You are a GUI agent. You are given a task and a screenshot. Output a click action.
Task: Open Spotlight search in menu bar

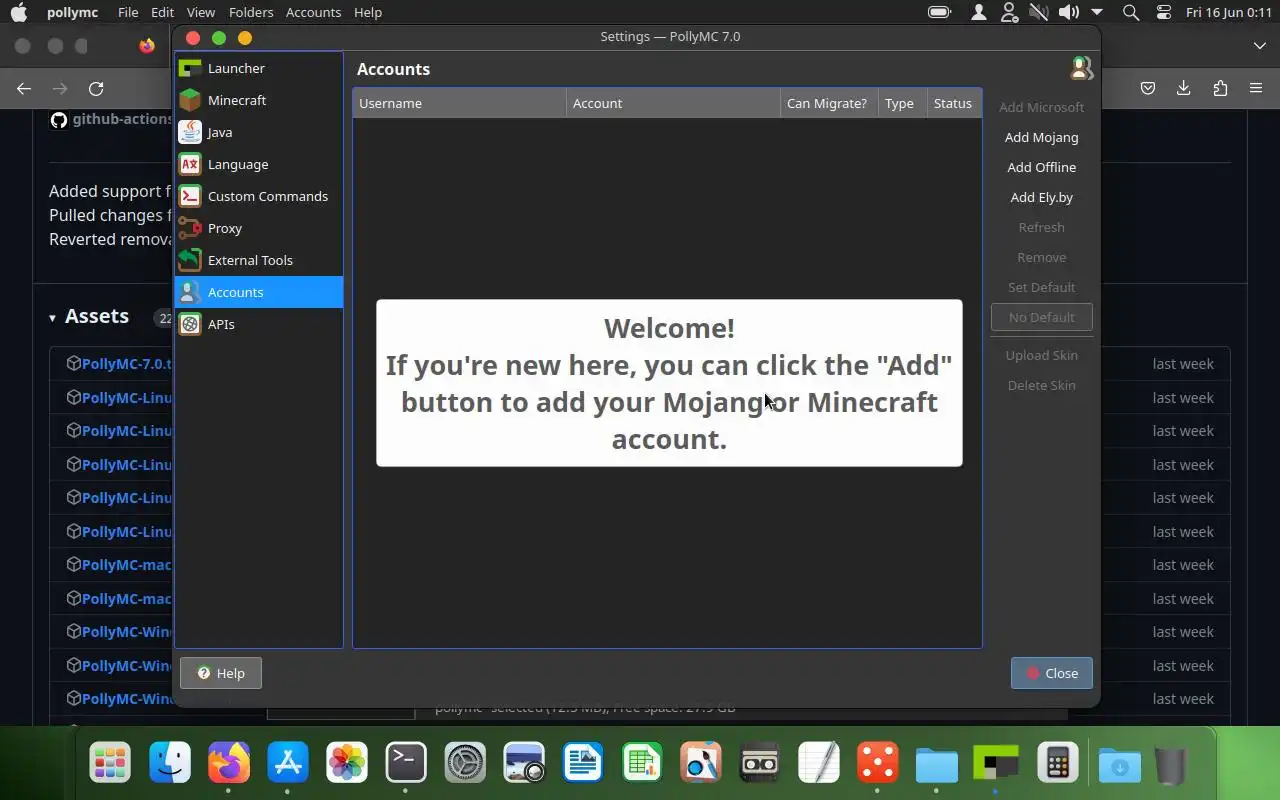coord(1131,12)
